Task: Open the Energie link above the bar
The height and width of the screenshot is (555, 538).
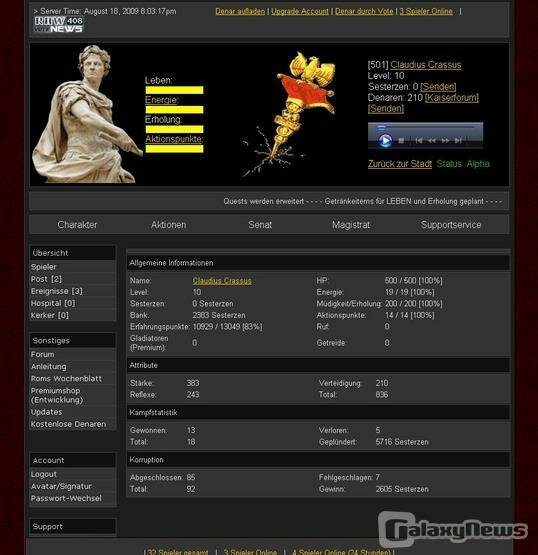Action: pos(161,100)
